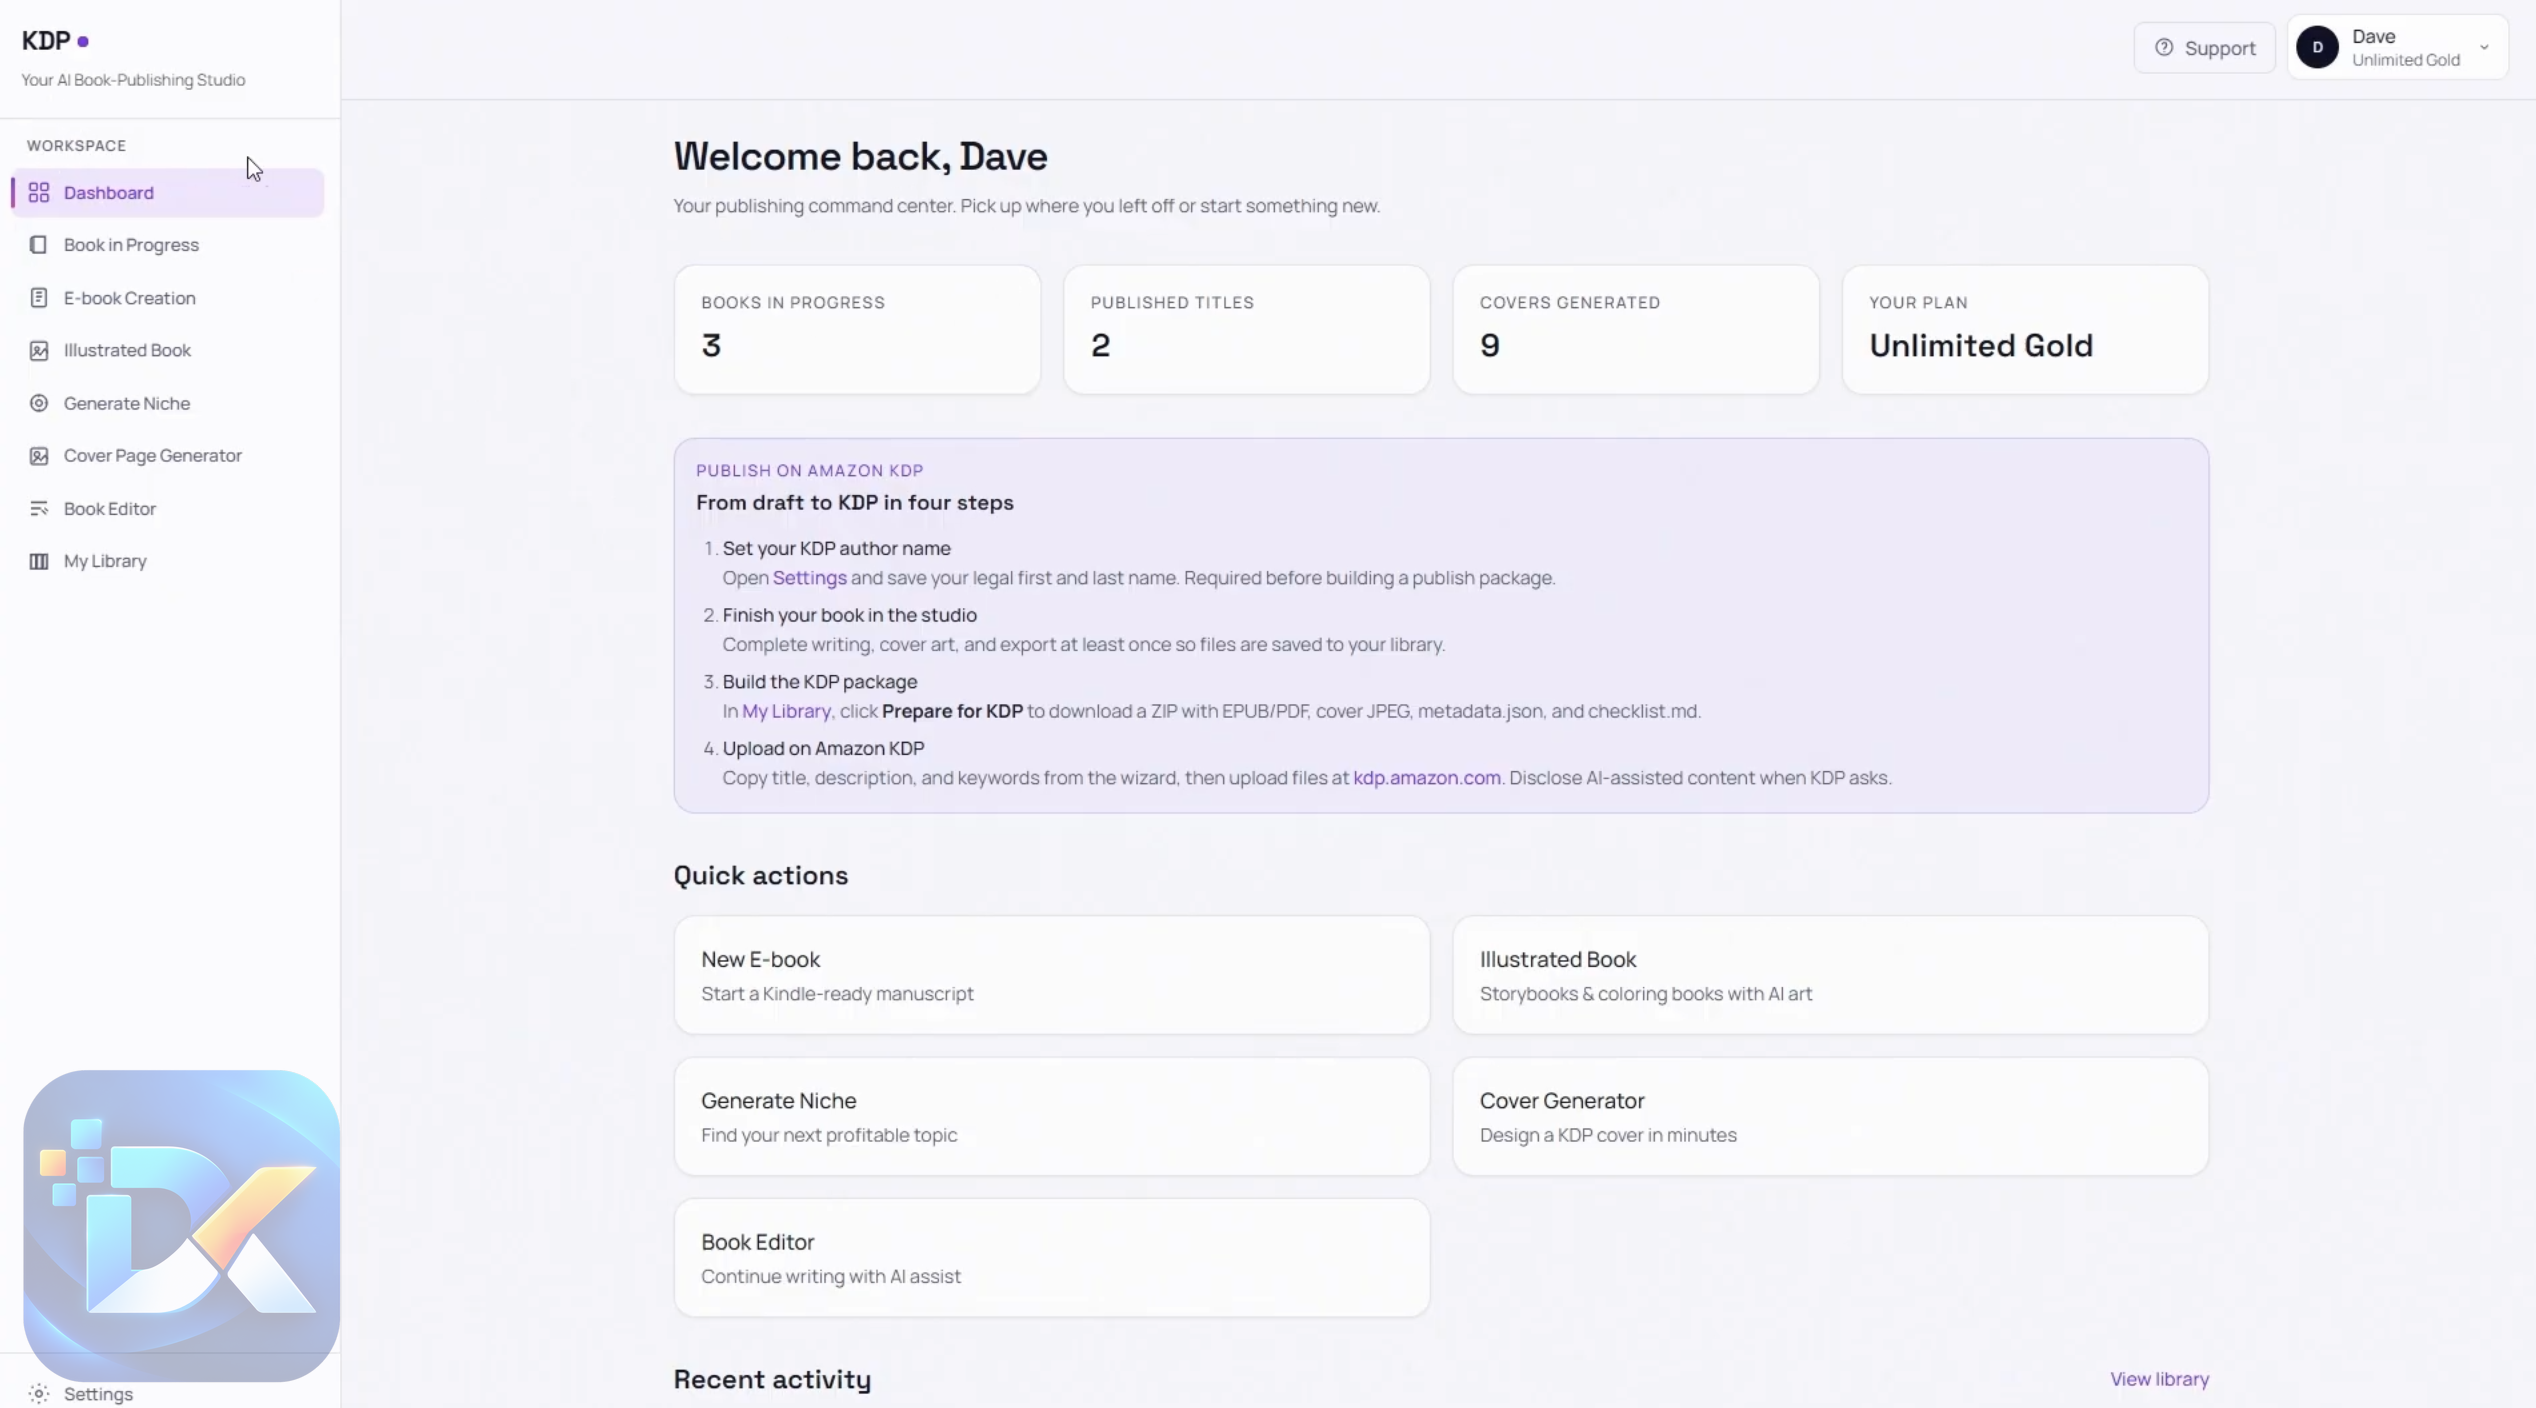The height and width of the screenshot is (1408, 2536).
Task: Follow the Settings link in step 1
Action: click(809, 578)
